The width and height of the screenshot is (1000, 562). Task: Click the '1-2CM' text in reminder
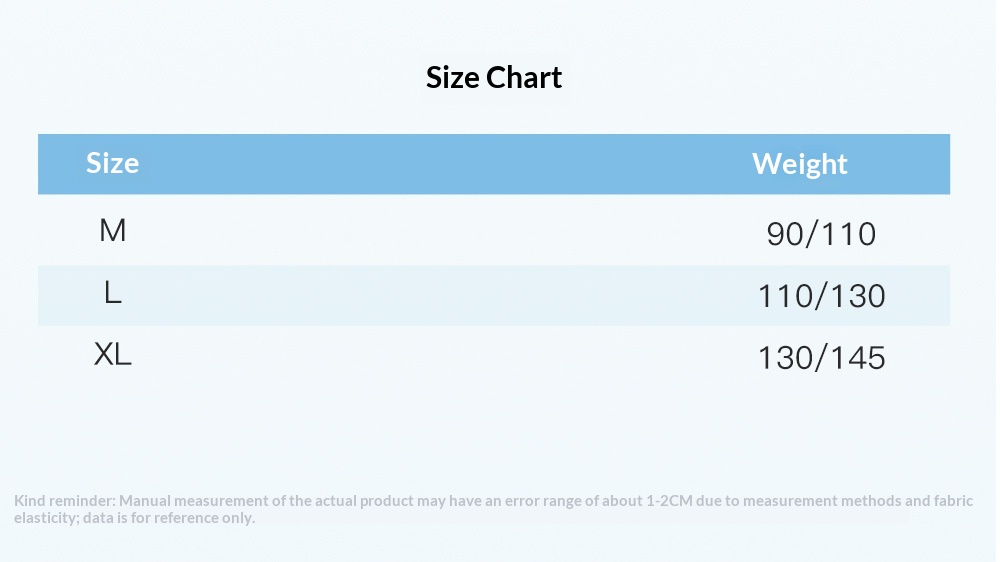coord(669,501)
